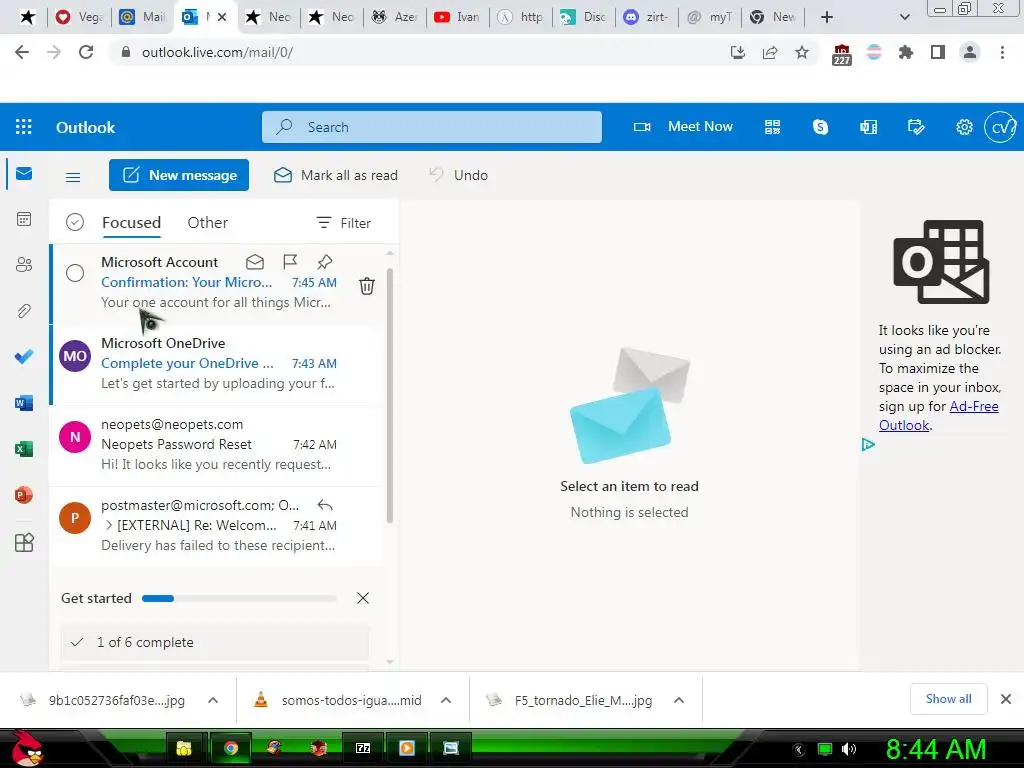
Task: Open Chrome extensions puzzle icon
Action: tap(905, 52)
